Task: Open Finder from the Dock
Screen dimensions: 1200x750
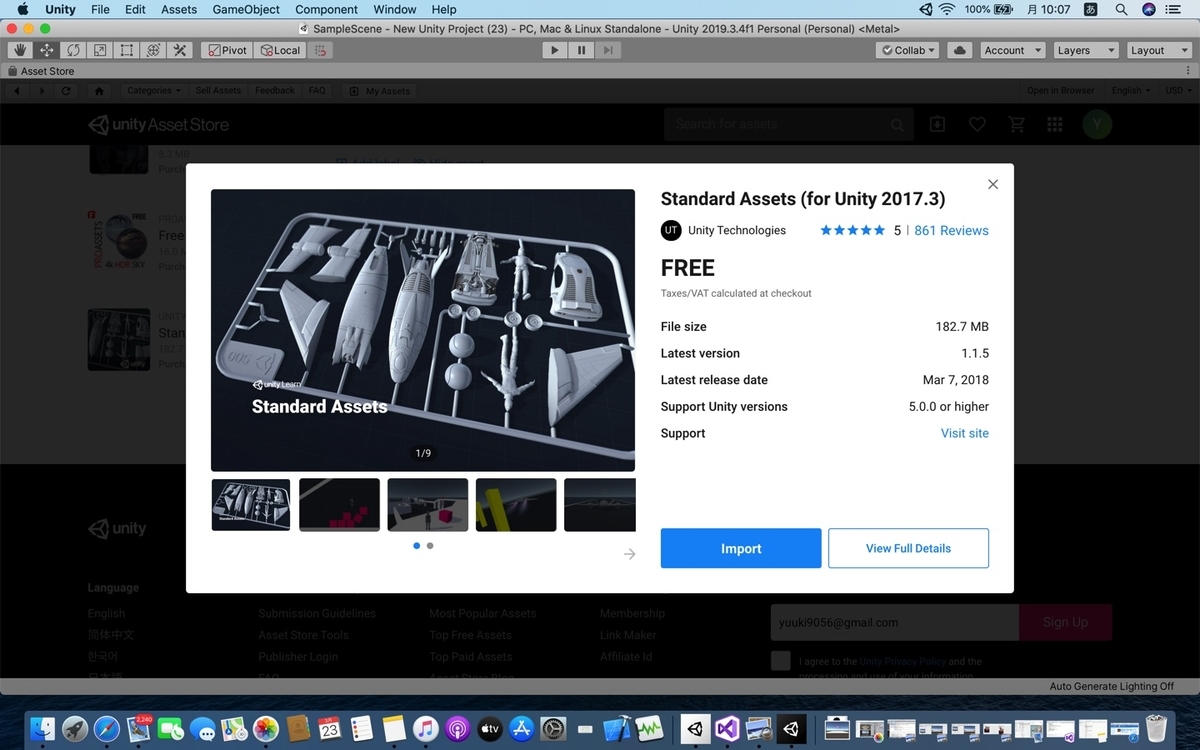Action: (x=42, y=728)
